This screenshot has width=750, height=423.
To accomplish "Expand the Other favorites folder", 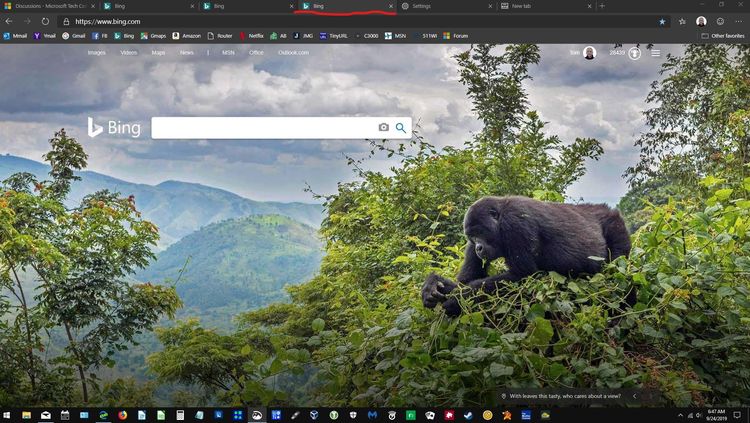I will (x=723, y=36).
